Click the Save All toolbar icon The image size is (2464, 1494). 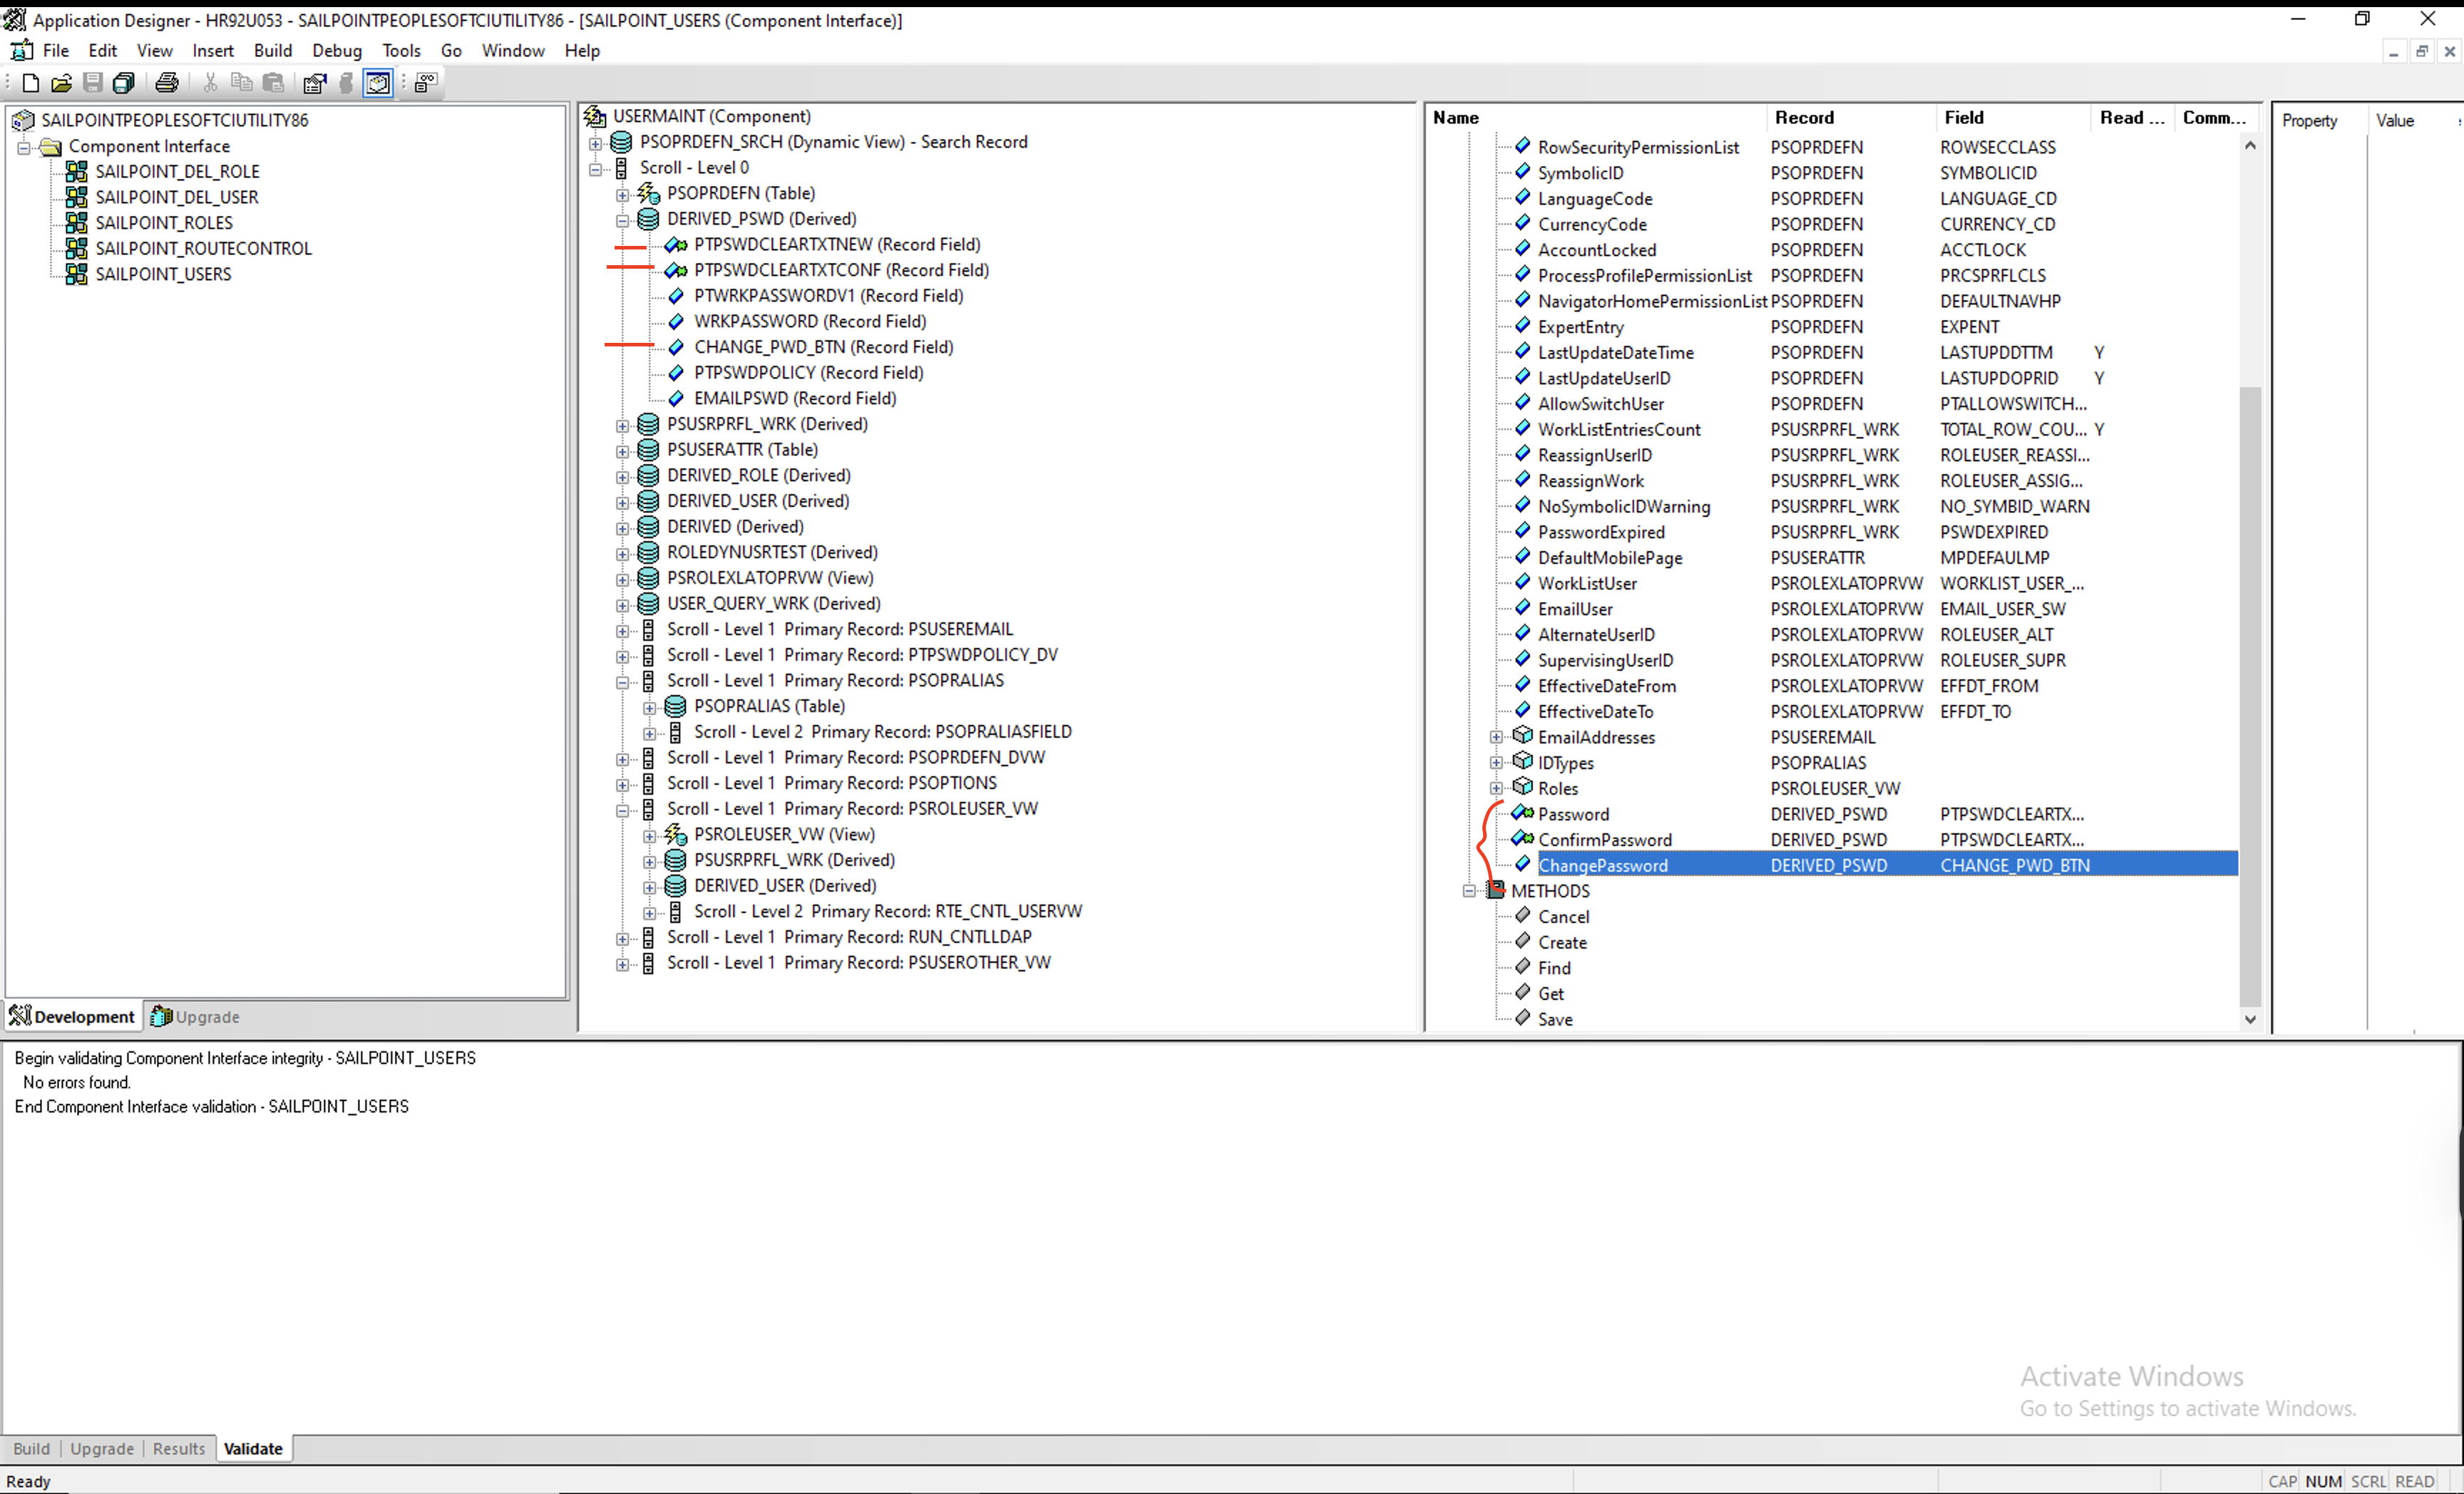tap(124, 83)
